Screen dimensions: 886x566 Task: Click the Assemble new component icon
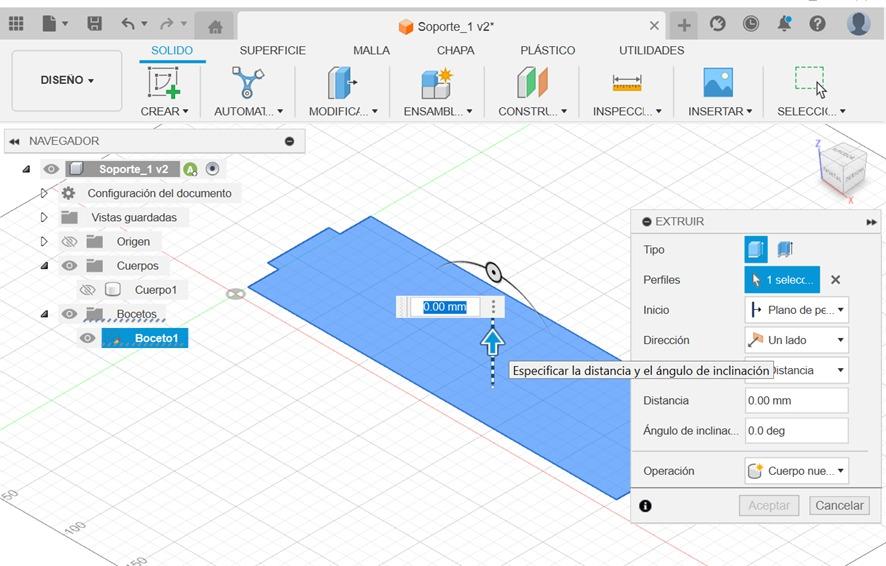pos(437,83)
